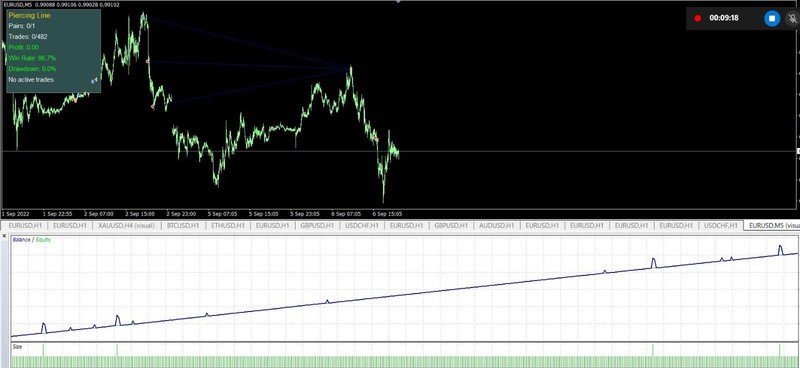The width and height of the screenshot is (800, 368).
Task: Click the 2 Sep 15:00 time axis label
Action: (x=140, y=214)
